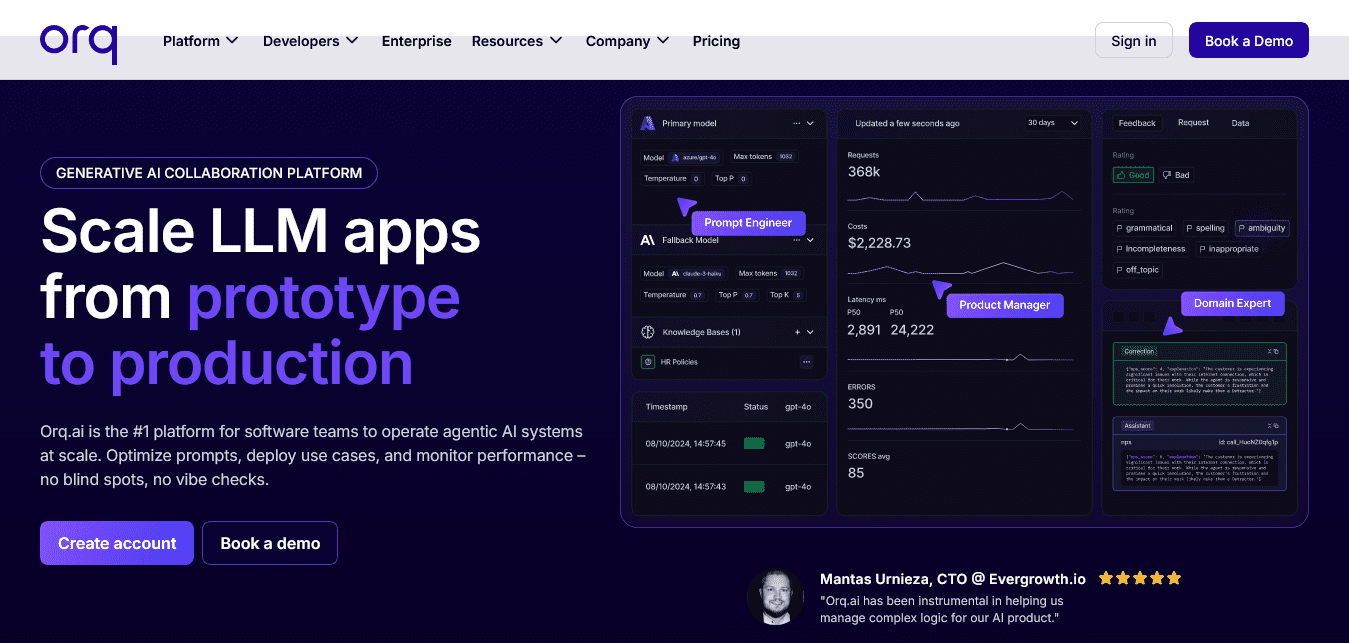The image size is (1349, 643).
Task: Click the HR Policies label
Action: click(x=679, y=362)
